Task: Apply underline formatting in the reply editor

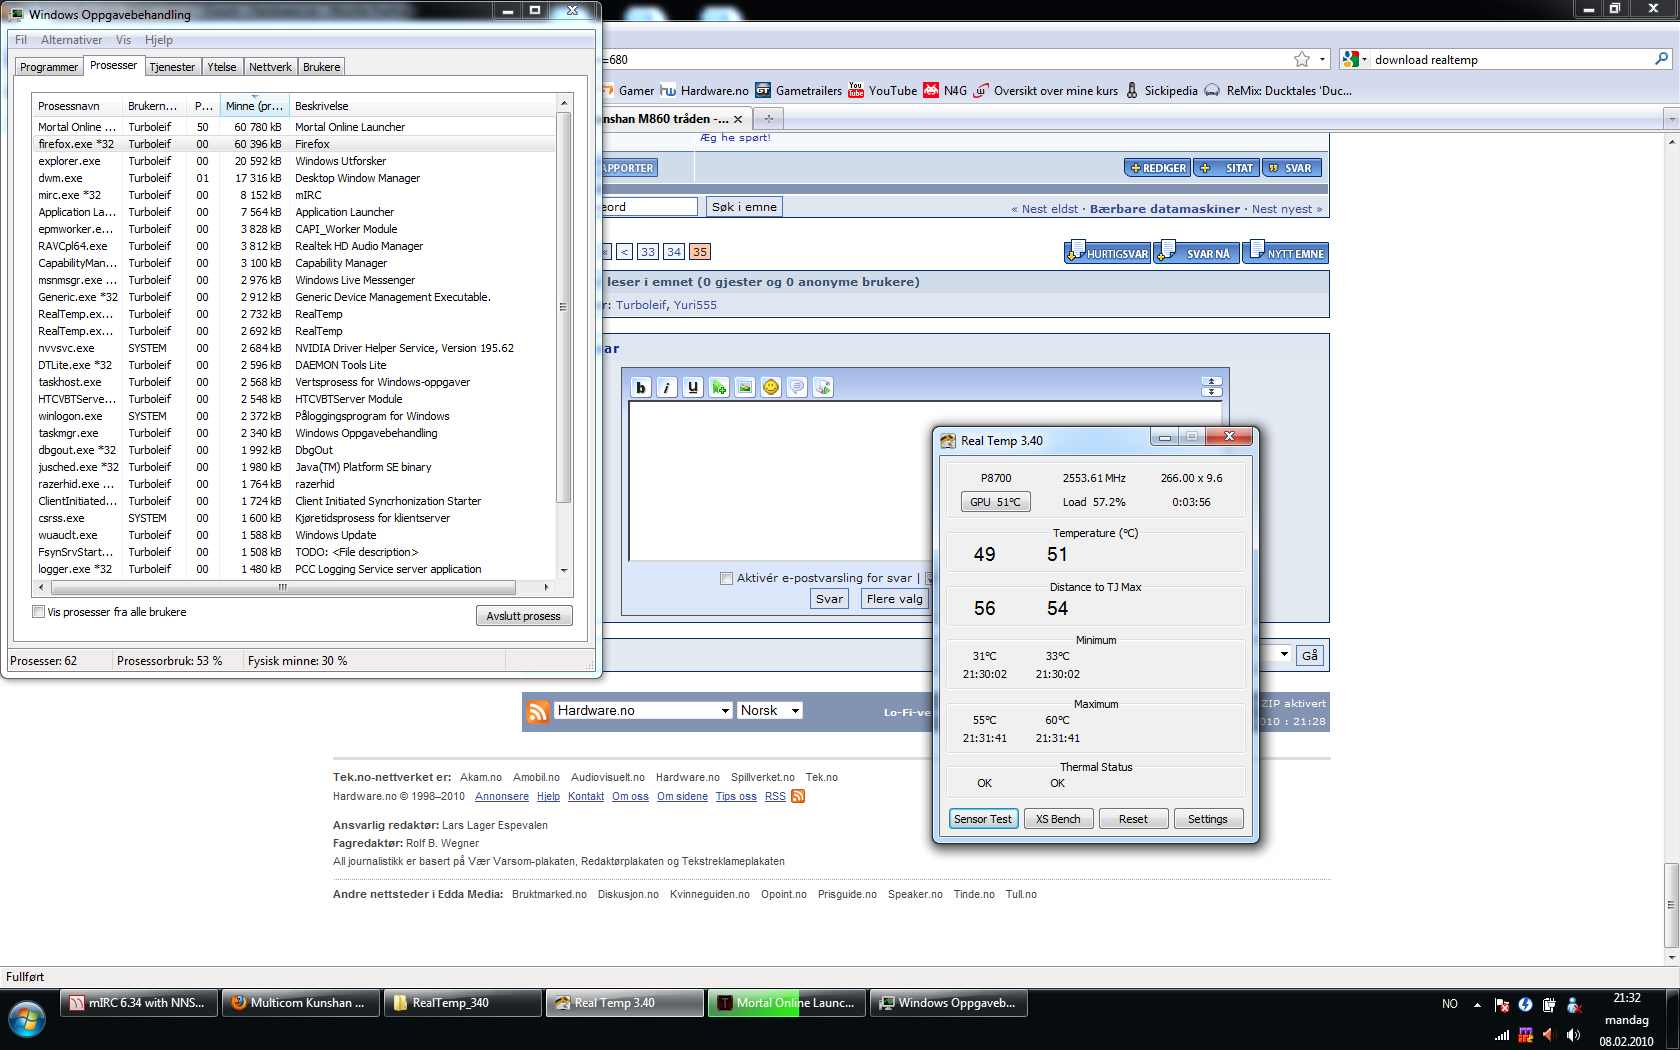Action: 693,388
